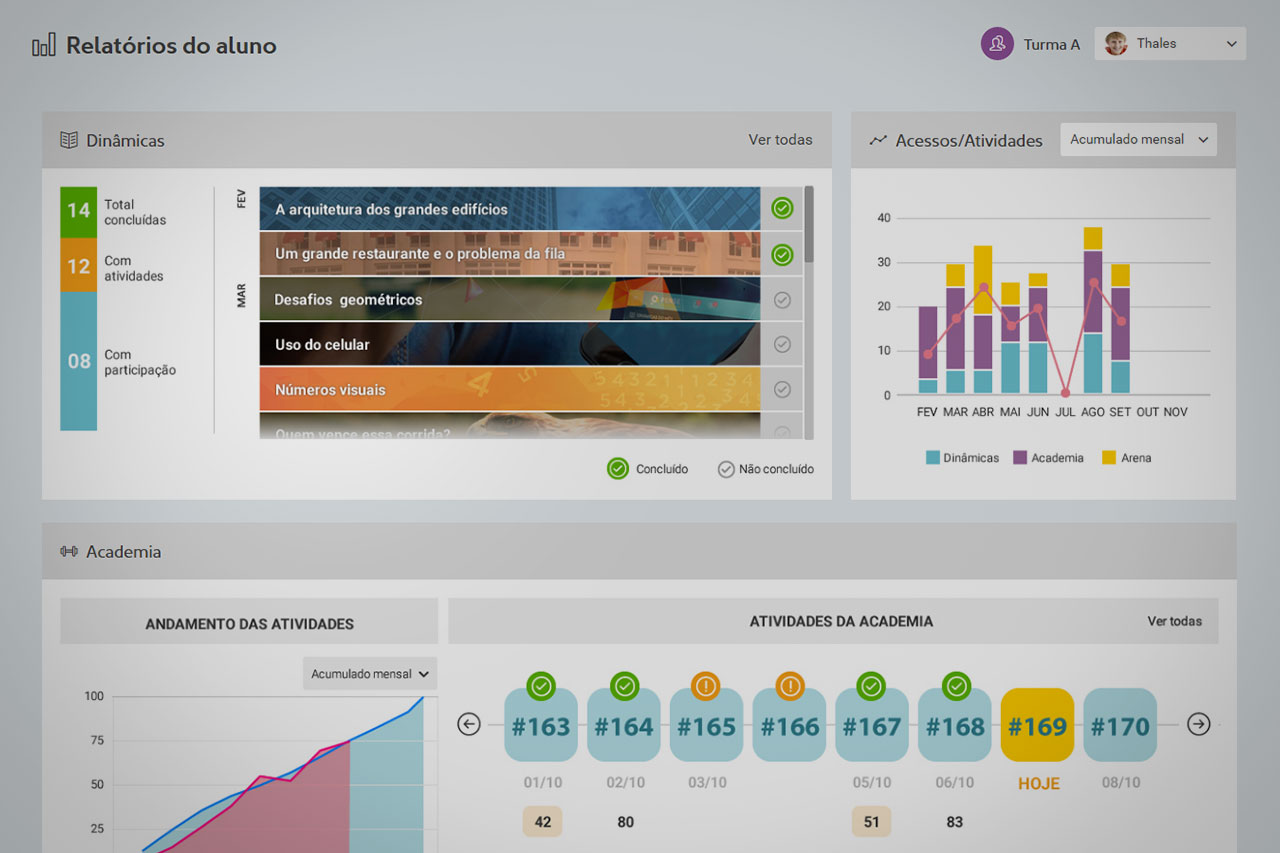This screenshot has height=853, width=1280.
Task: Select the Números visuais dynamic item
Action: [509, 389]
